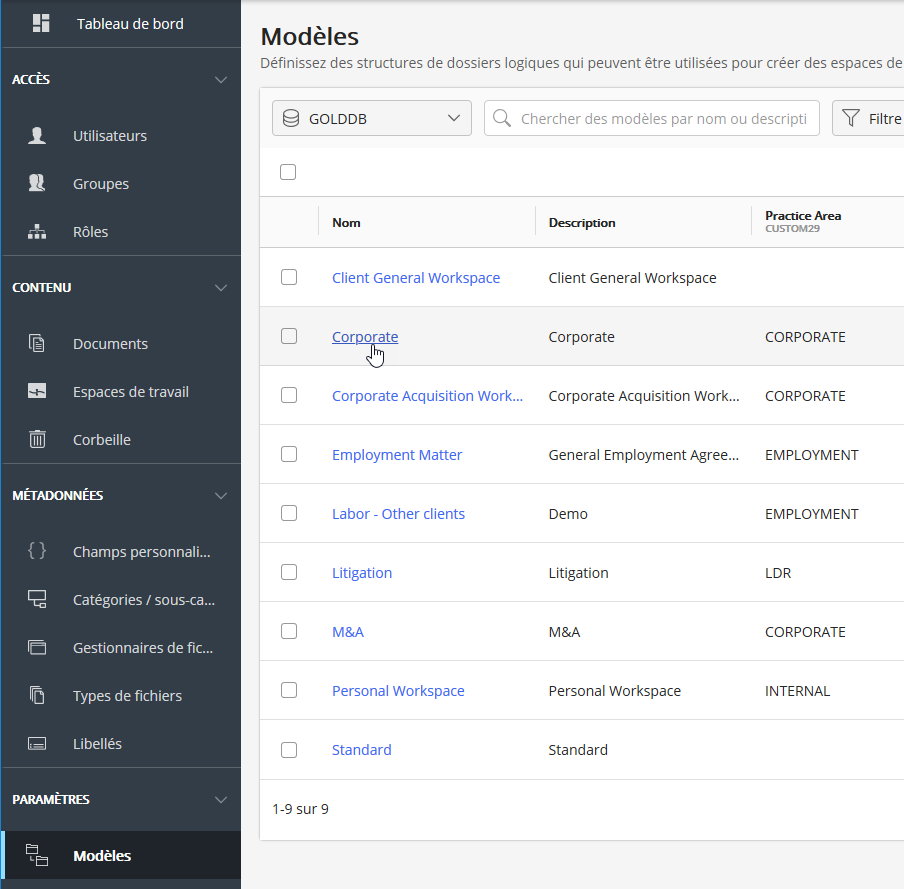Click the Filtre button
The image size is (904, 889).
point(870,118)
